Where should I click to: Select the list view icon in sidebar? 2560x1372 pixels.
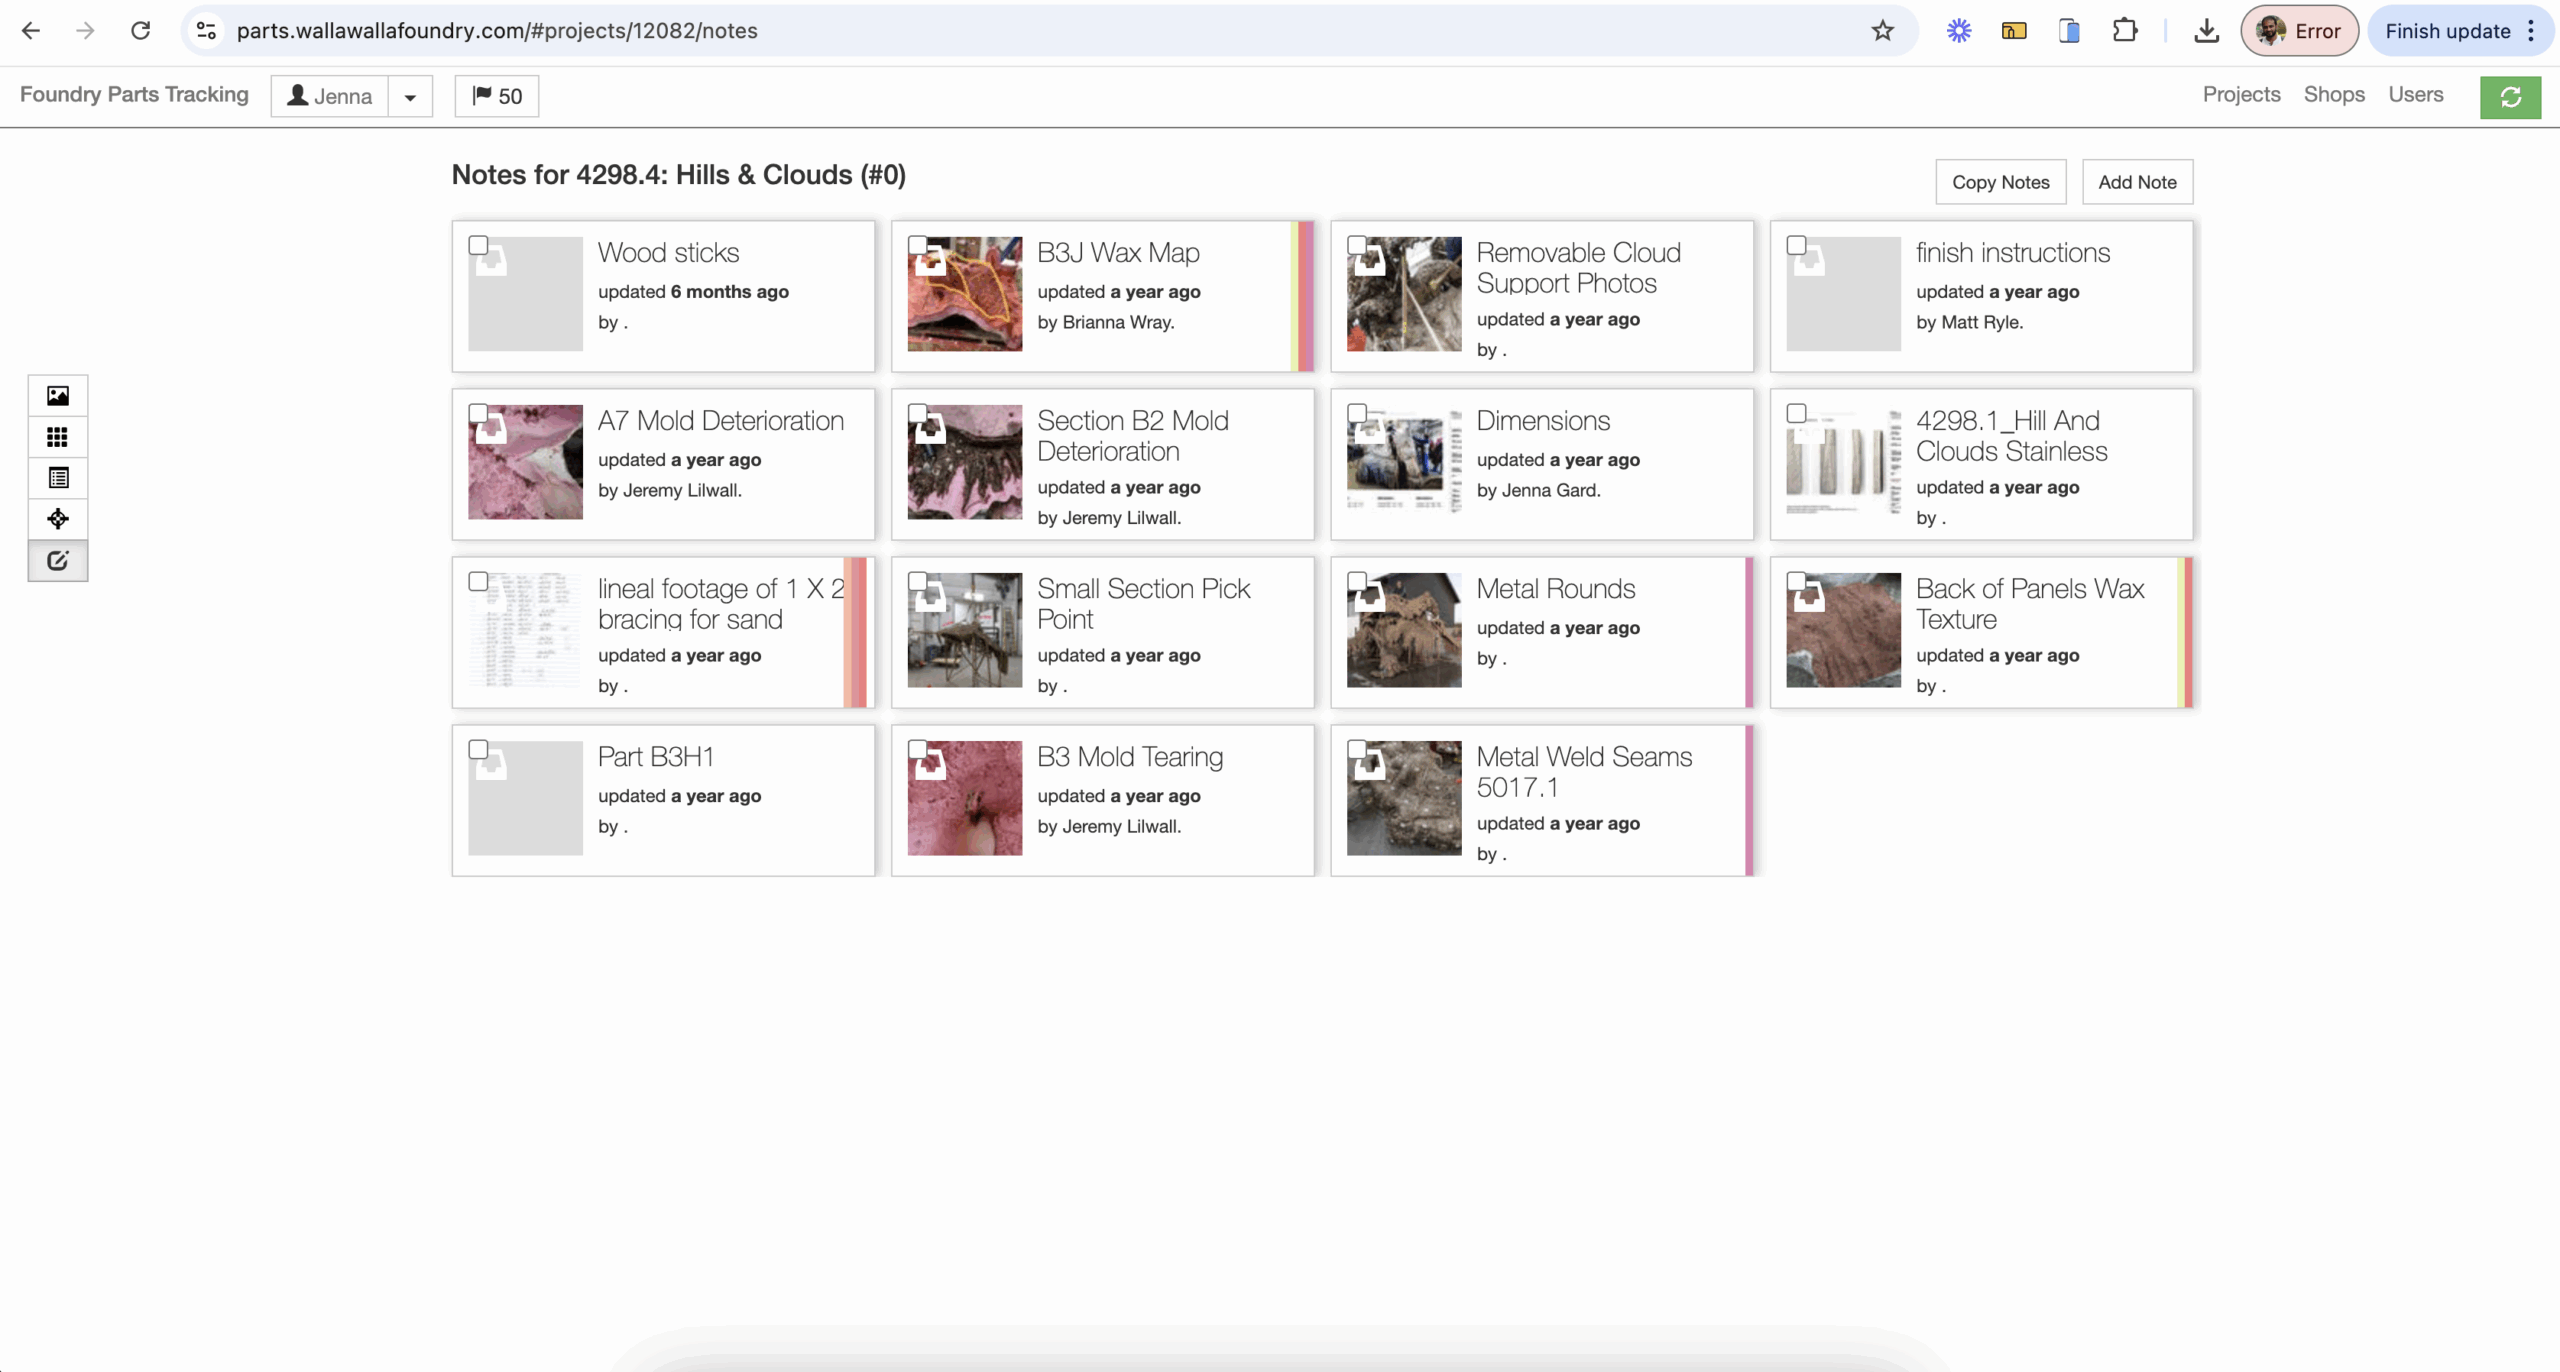coord(58,478)
